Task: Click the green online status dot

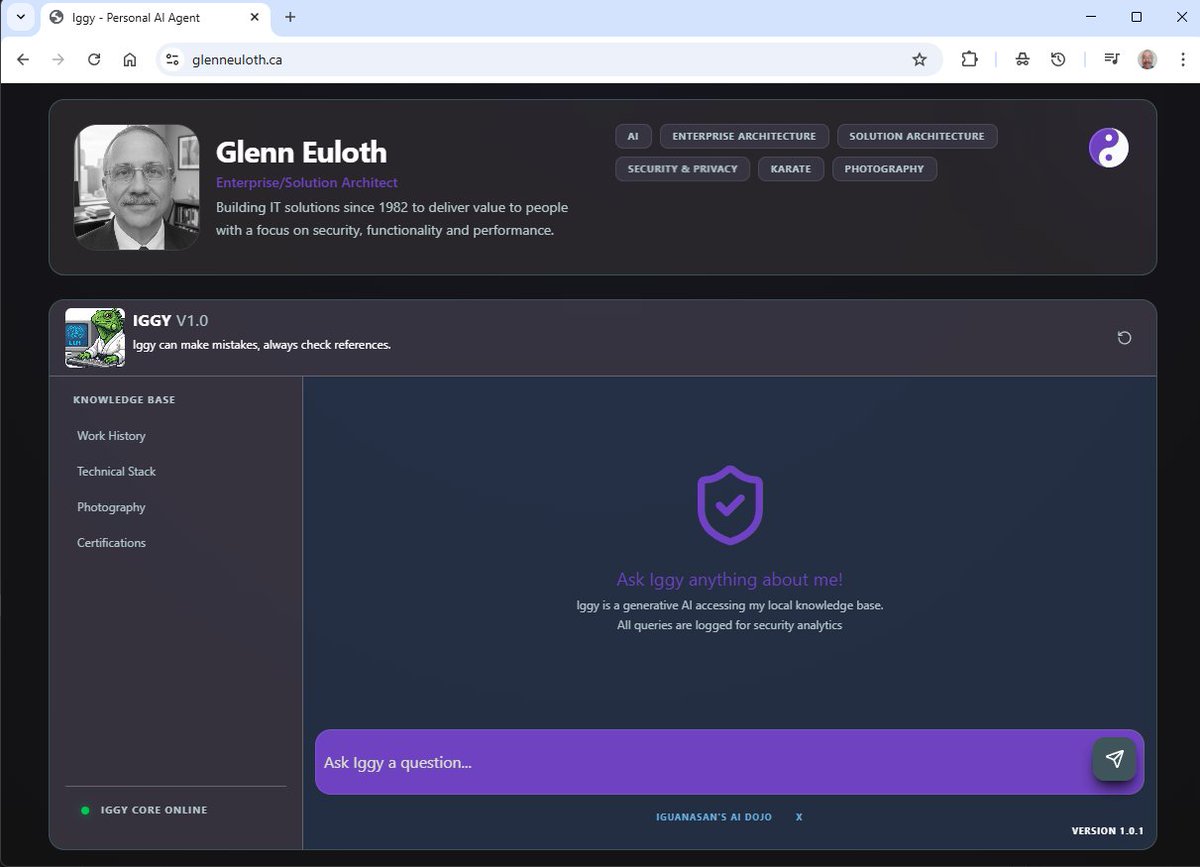Action: pos(85,810)
